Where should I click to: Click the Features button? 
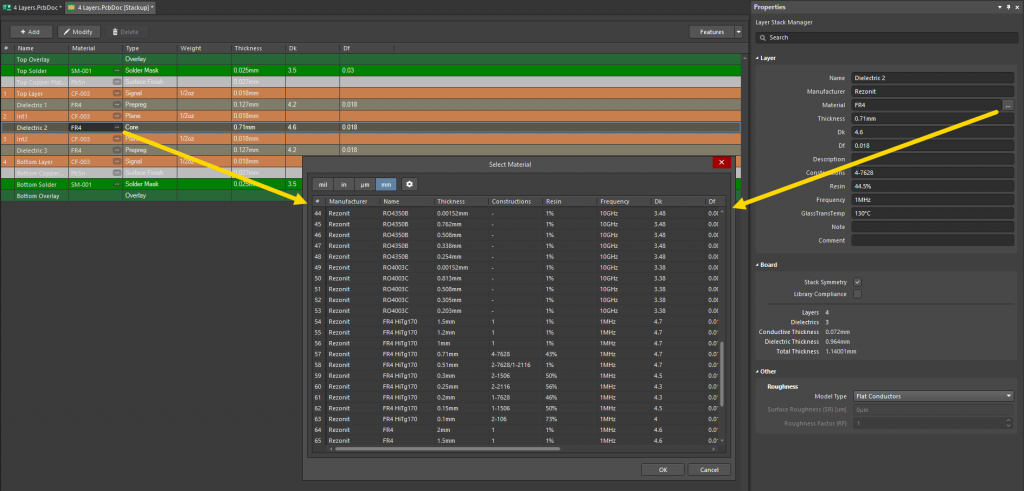point(711,31)
